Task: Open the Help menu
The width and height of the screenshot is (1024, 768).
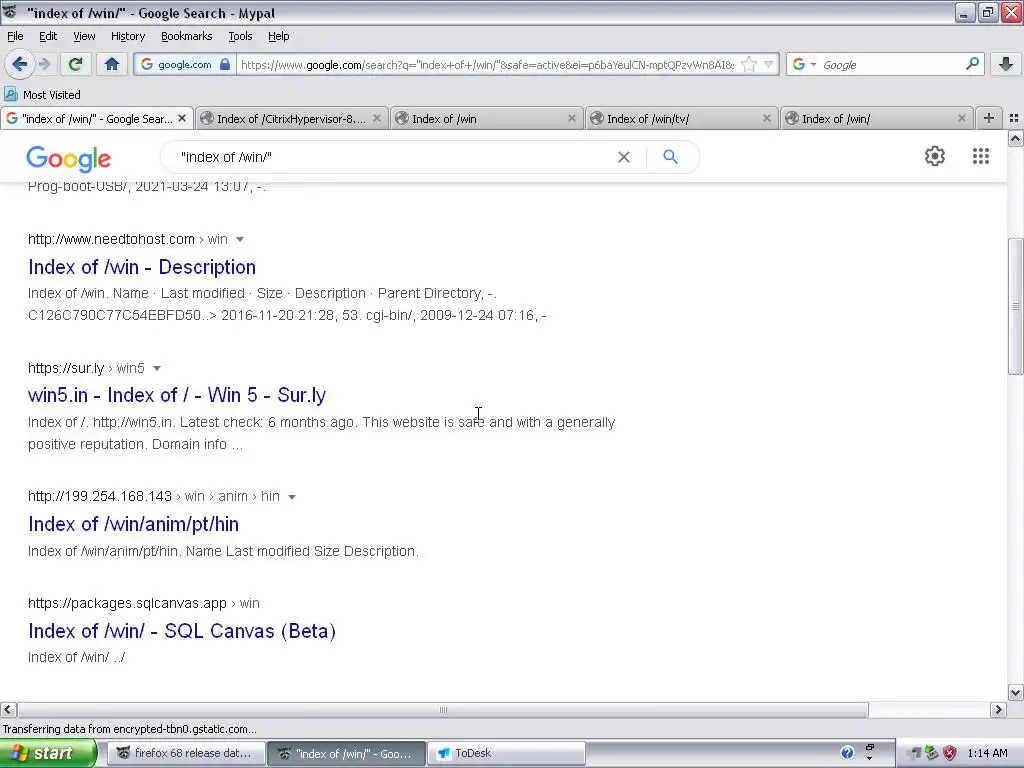Action: point(278,36)
